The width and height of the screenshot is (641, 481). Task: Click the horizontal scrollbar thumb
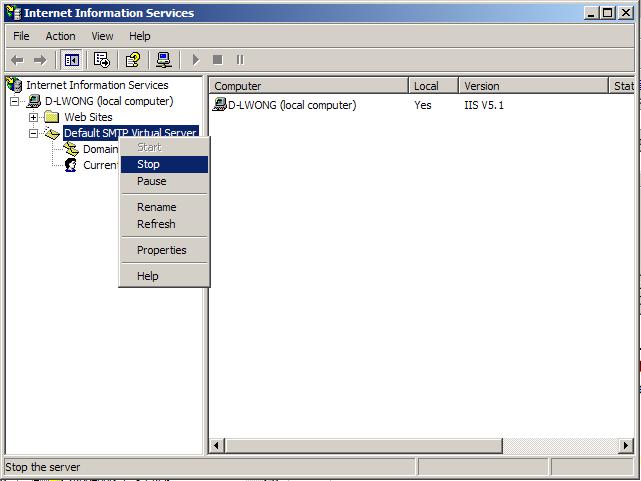tap(363, 445)
